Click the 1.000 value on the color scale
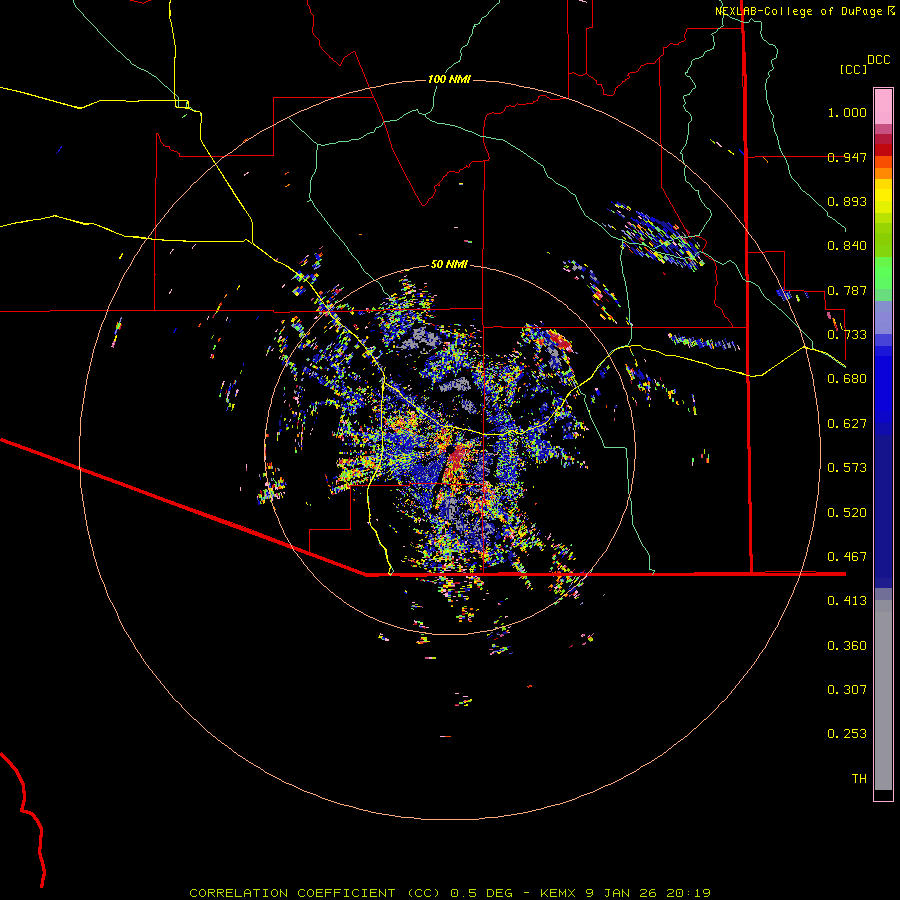 (x=847, y=112)
